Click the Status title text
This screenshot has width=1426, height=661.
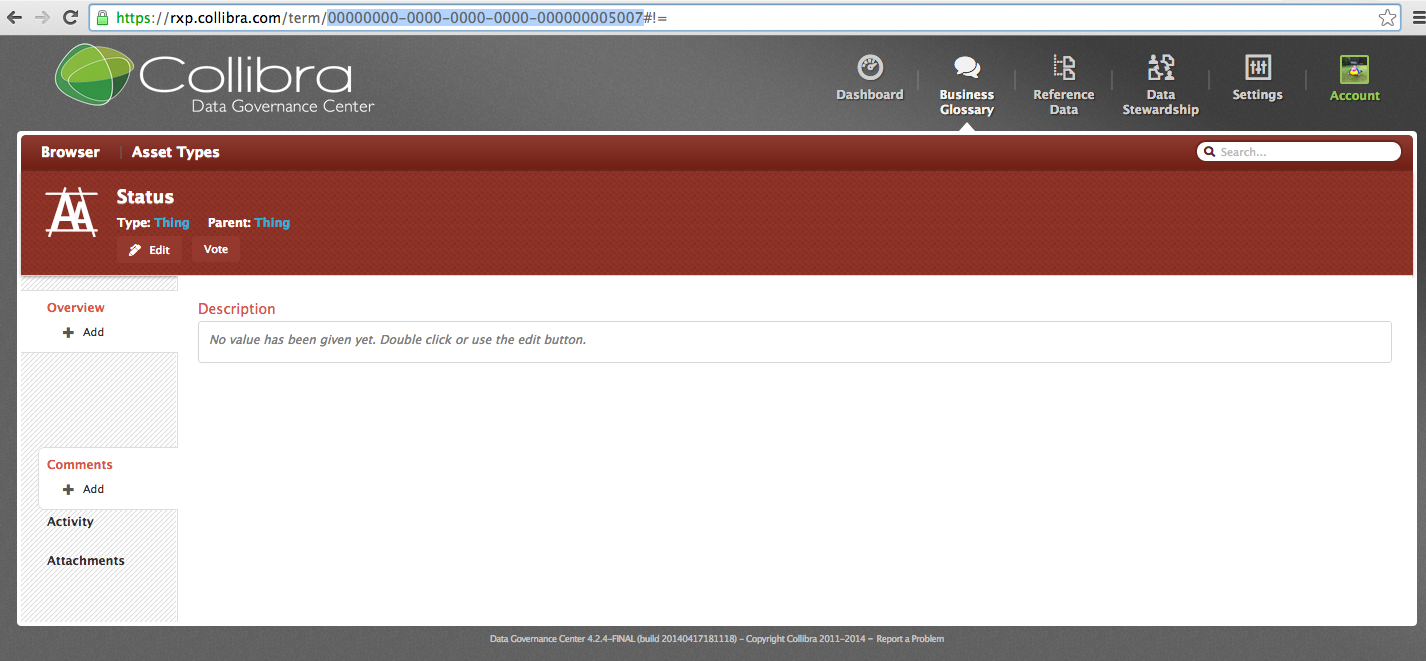(145, 197)
